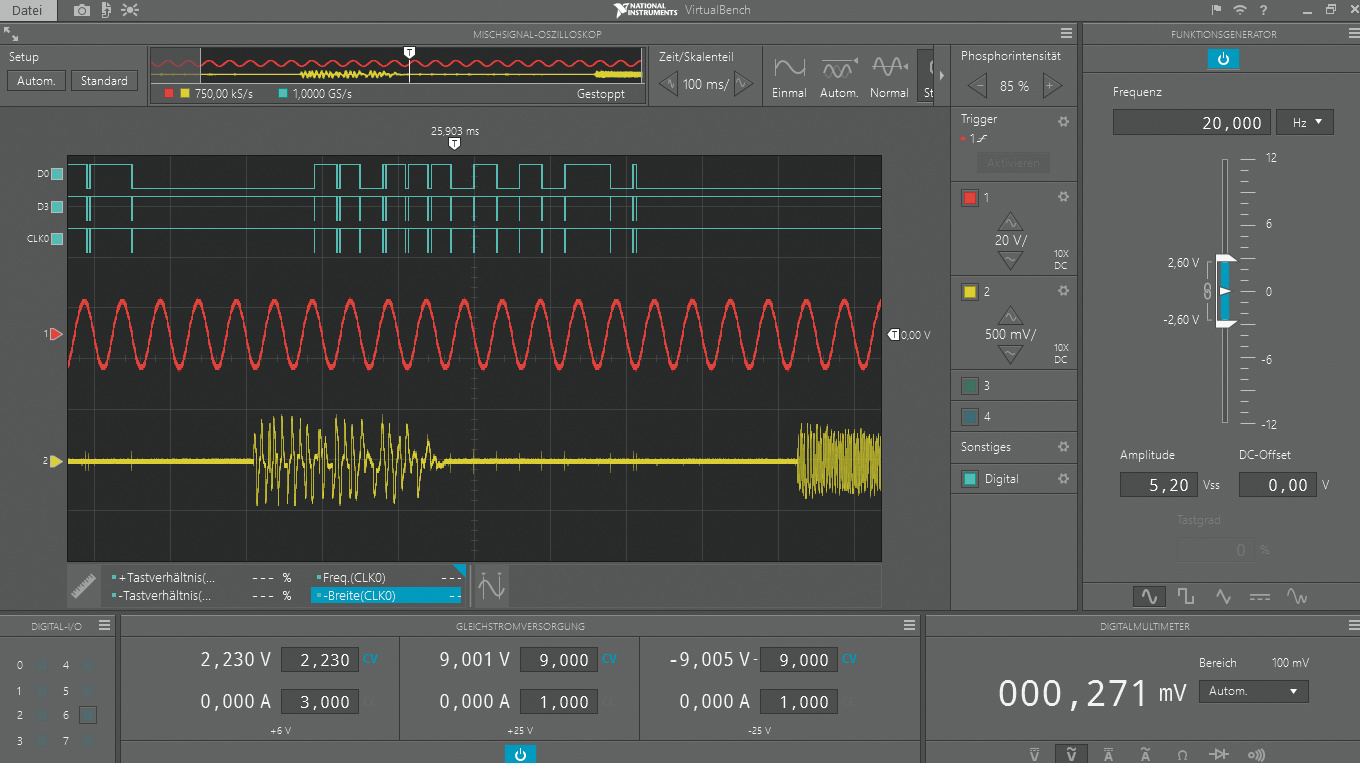Screen dimensions: 1360x763
Task: Toggle the DC power supply output
Action: tap(520, 754)
